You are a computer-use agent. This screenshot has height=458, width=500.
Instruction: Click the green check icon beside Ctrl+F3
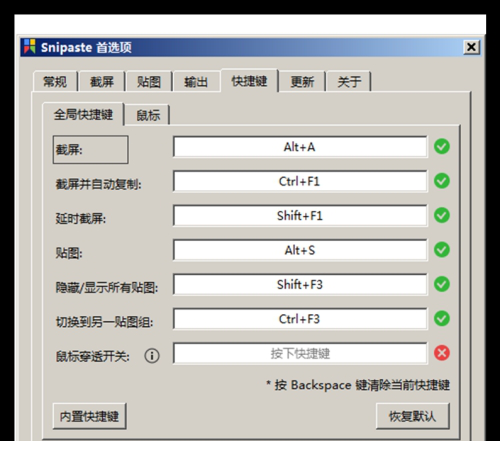click(x=442, y=319)
